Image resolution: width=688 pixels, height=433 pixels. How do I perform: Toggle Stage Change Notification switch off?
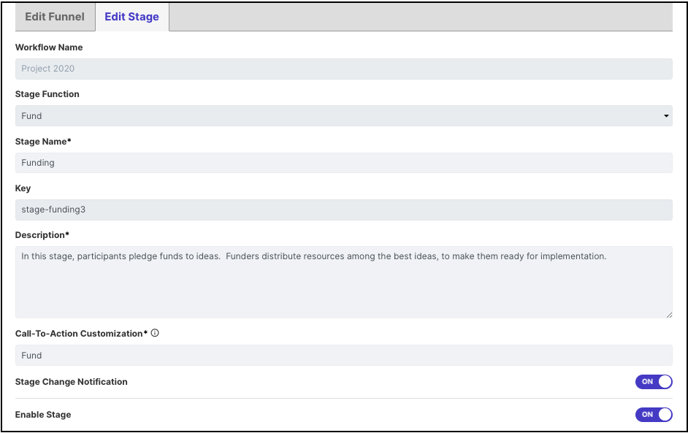tap(654, 382)
